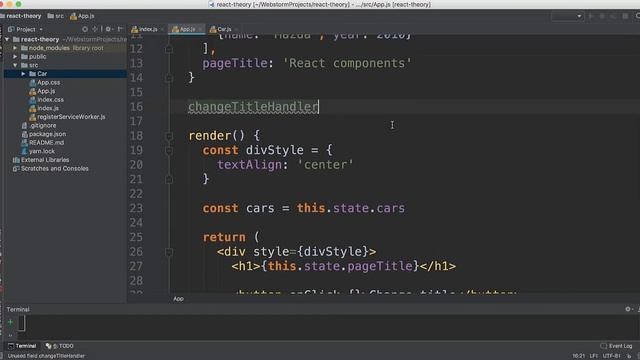This screenshot has width=640, height=360.
Task: Toggle fold marker at line 12
Action: (x=169, y=49)
